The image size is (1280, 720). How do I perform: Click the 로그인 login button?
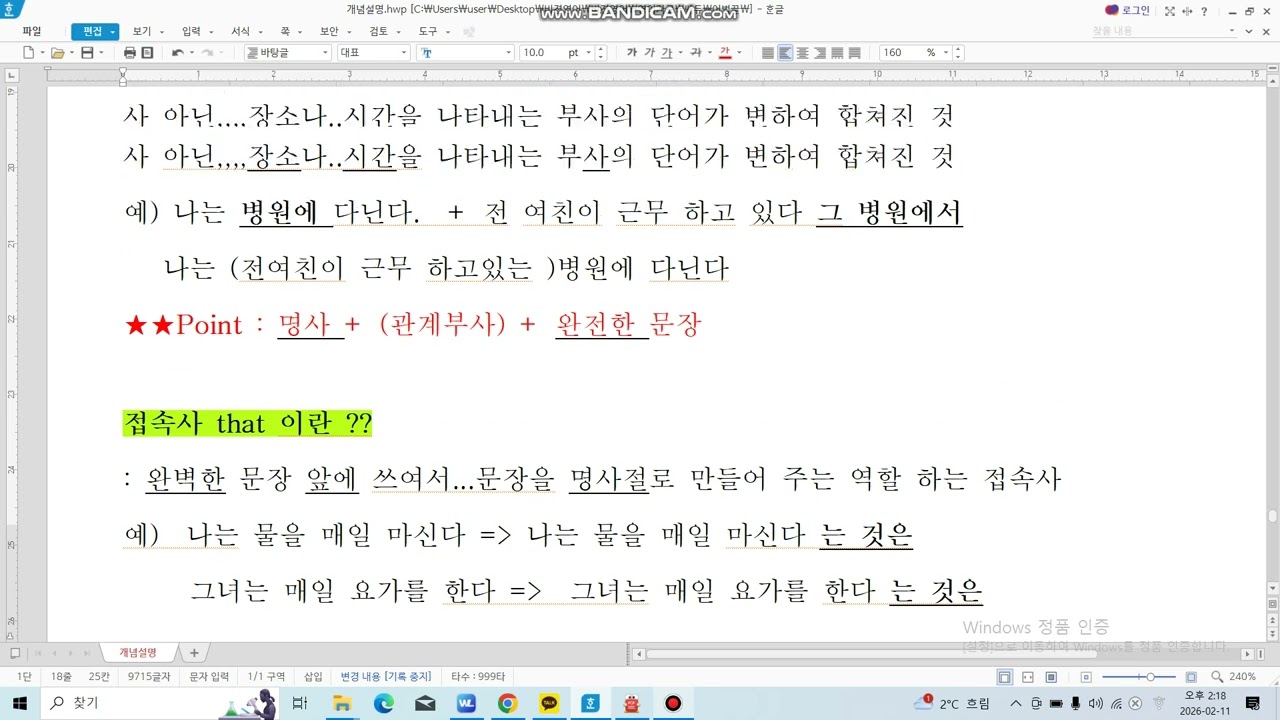[1128, 10]
